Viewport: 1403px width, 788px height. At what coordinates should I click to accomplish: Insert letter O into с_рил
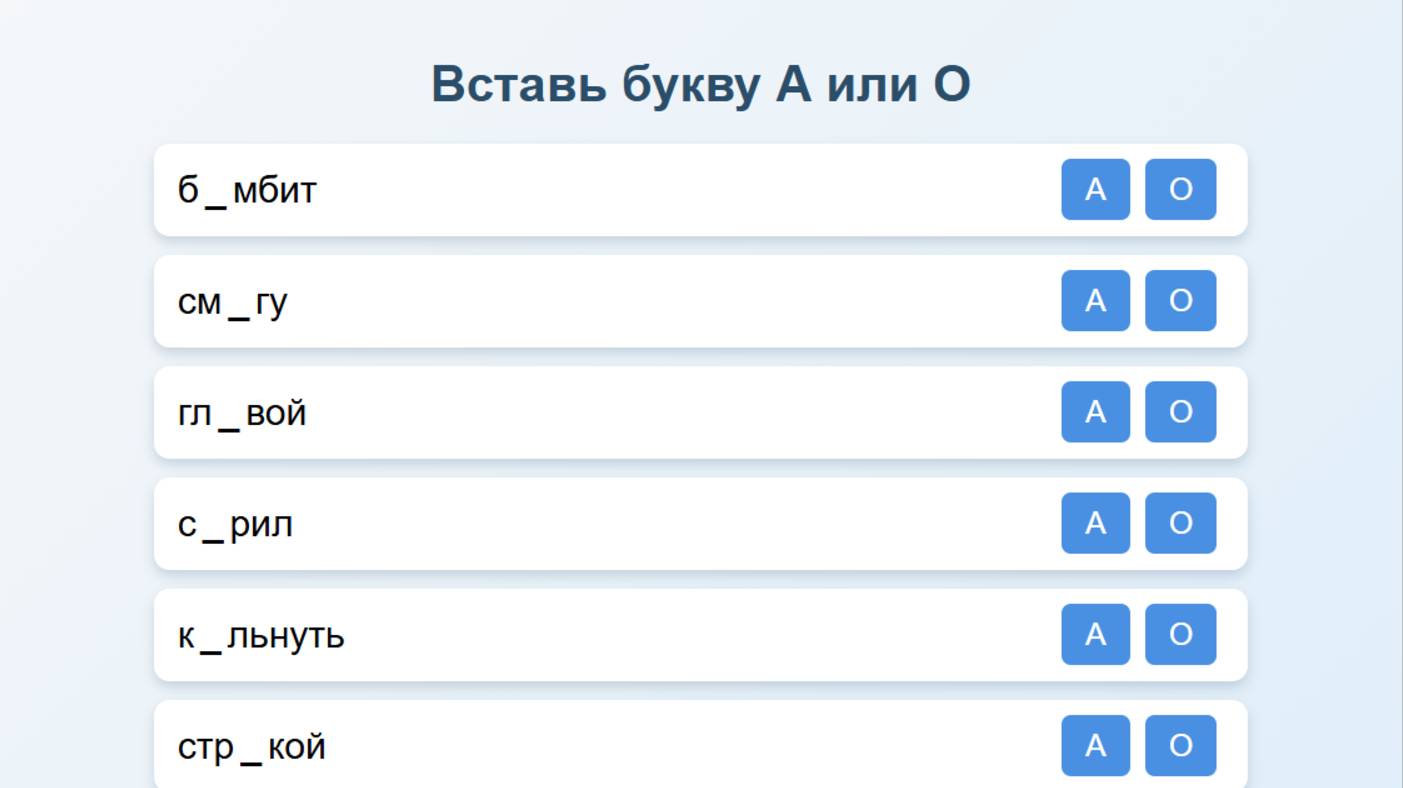click(1180, 523)
